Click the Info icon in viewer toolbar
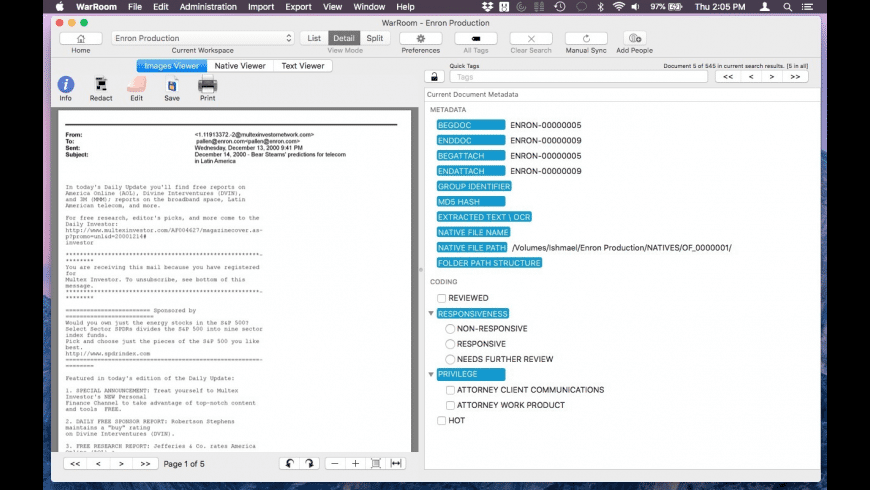The height and width of the screenshot is (490, 870). 66,85
